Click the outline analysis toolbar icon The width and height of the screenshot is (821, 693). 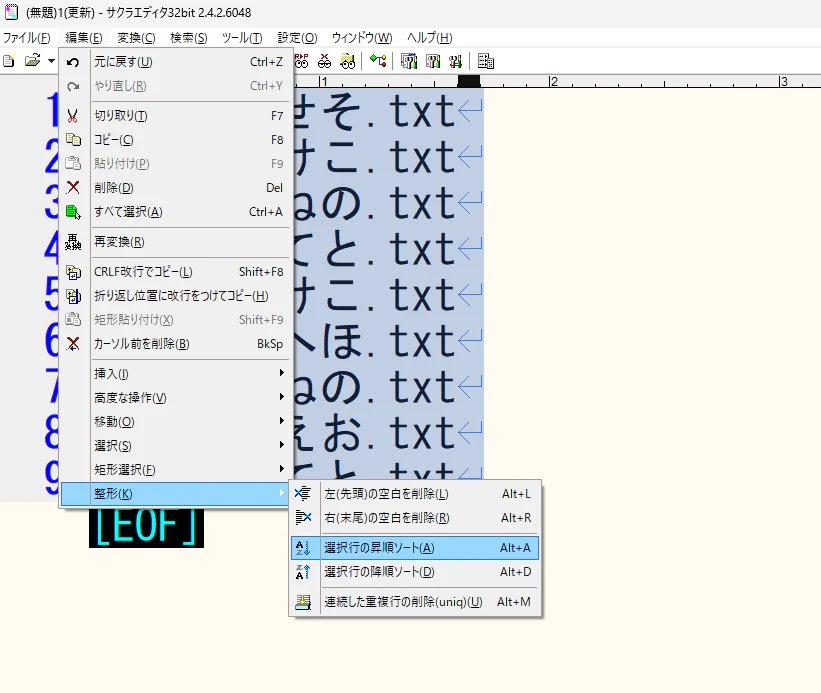pyautogui.click(x=378, y=61)
